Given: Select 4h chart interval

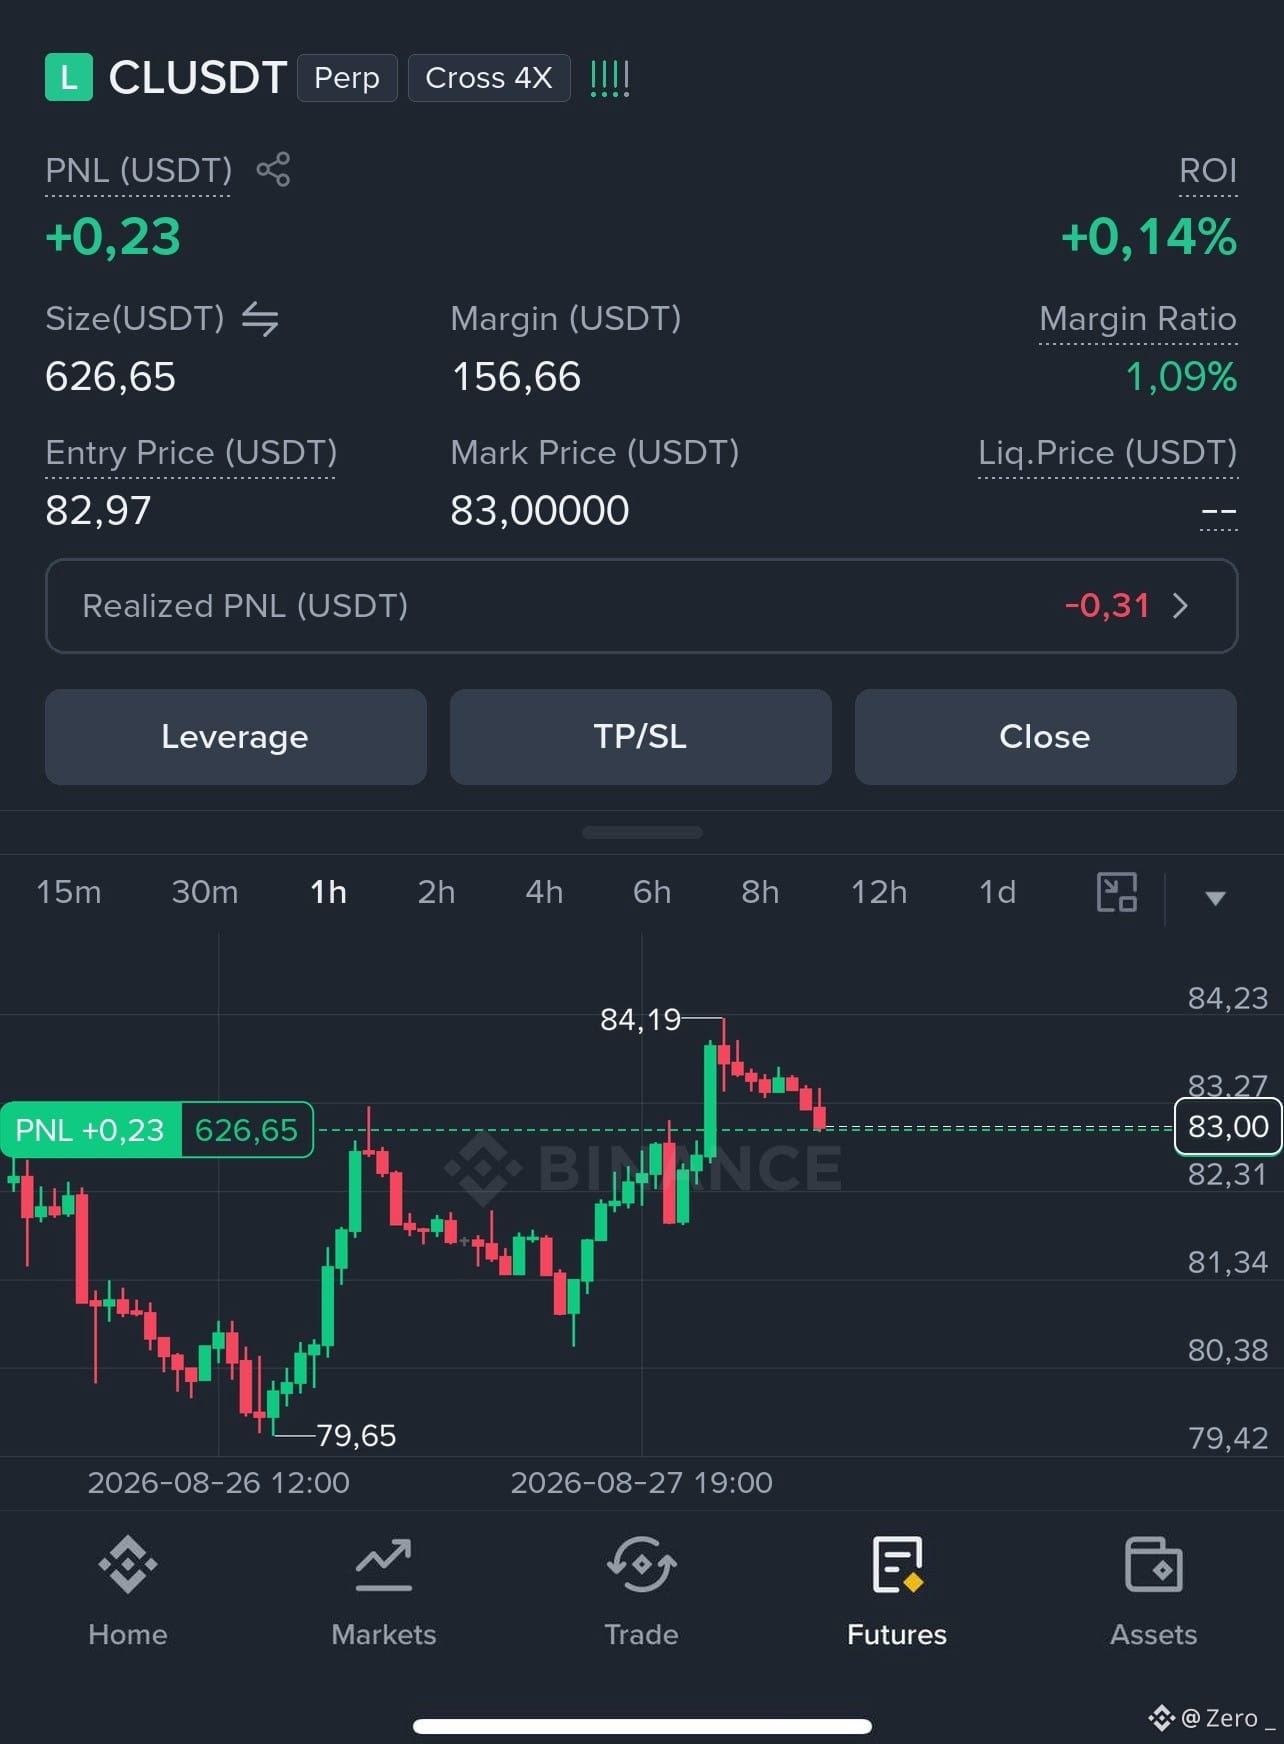Looking at the screenshot, I should coord(544,892).
